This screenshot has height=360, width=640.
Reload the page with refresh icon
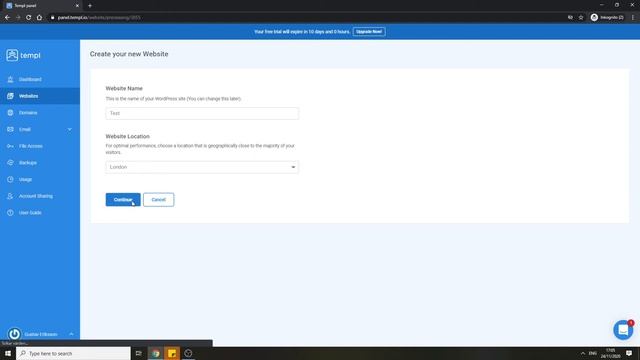point(29,18)
